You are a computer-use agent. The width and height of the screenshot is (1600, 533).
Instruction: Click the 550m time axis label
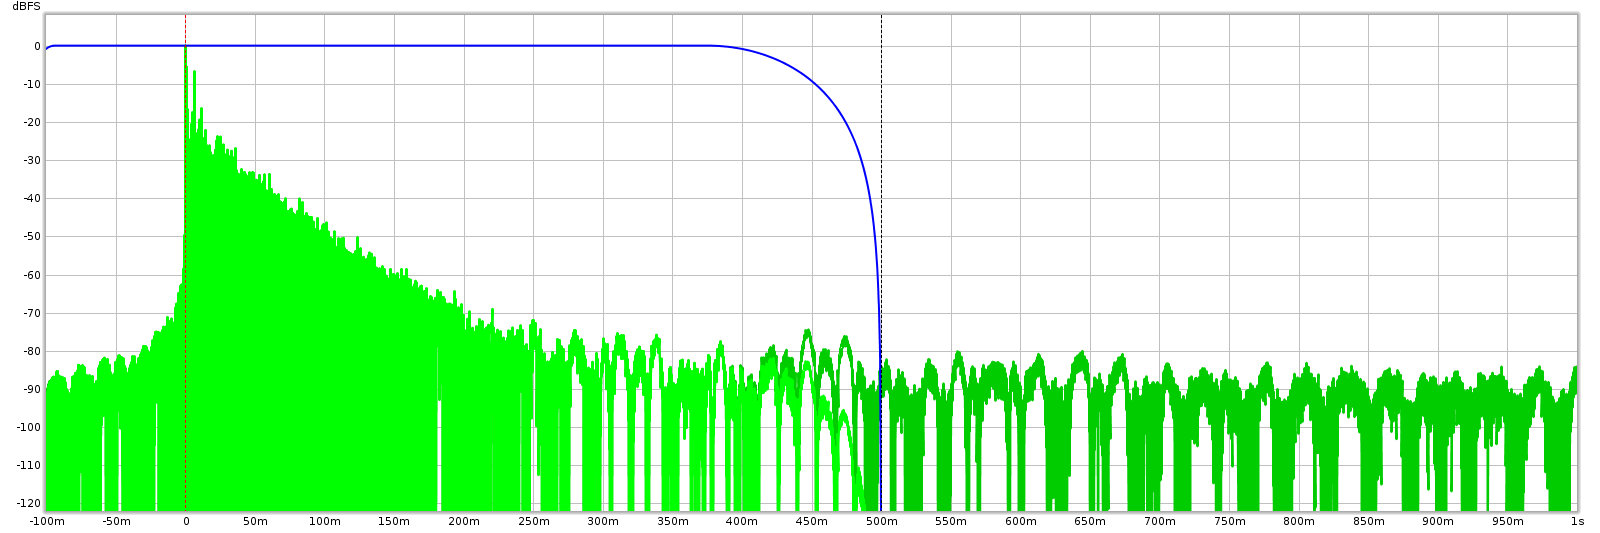[950, 521]
